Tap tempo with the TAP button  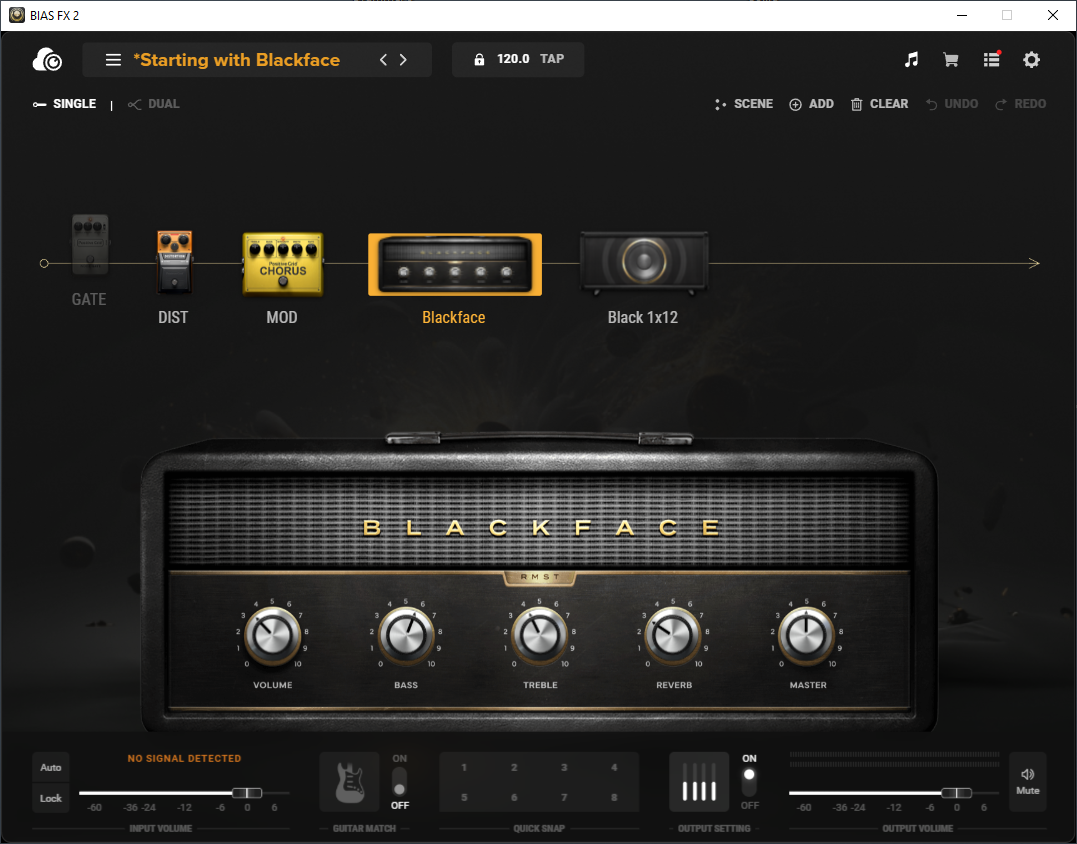point(552,59)
